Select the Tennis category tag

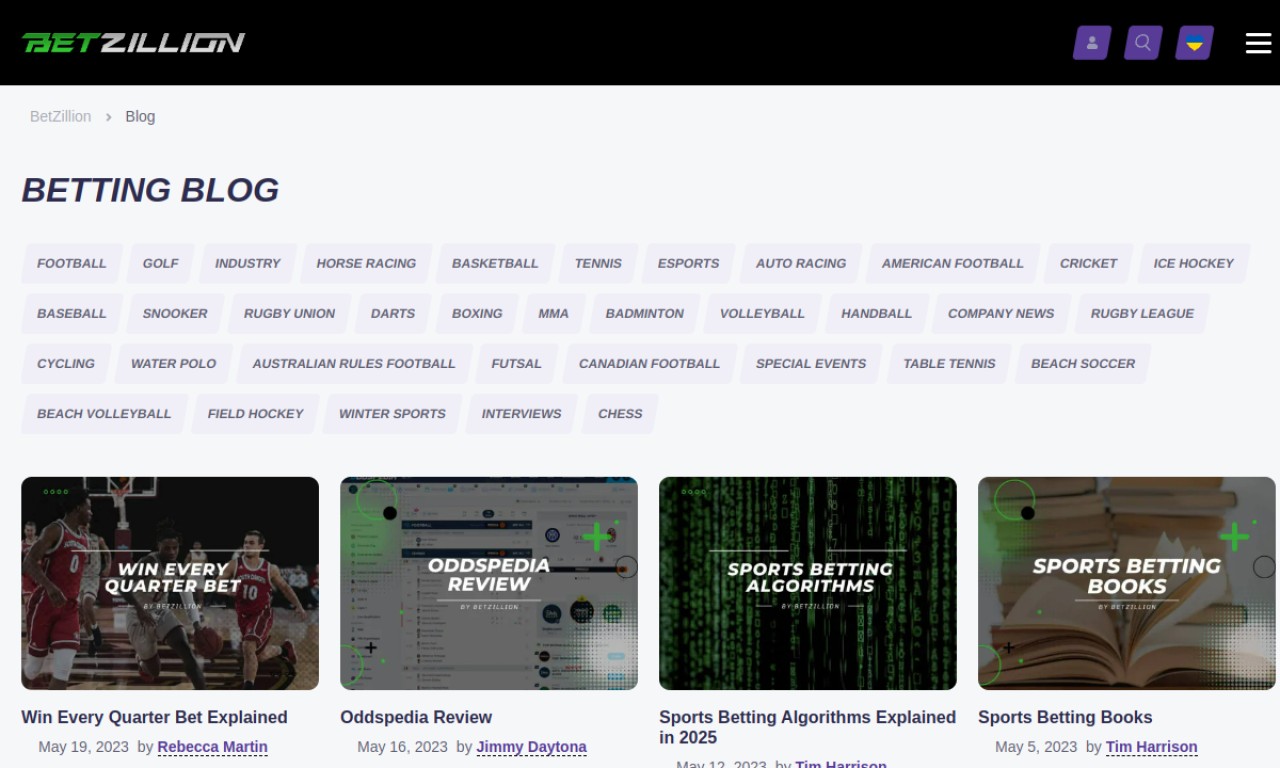[598, 263]
